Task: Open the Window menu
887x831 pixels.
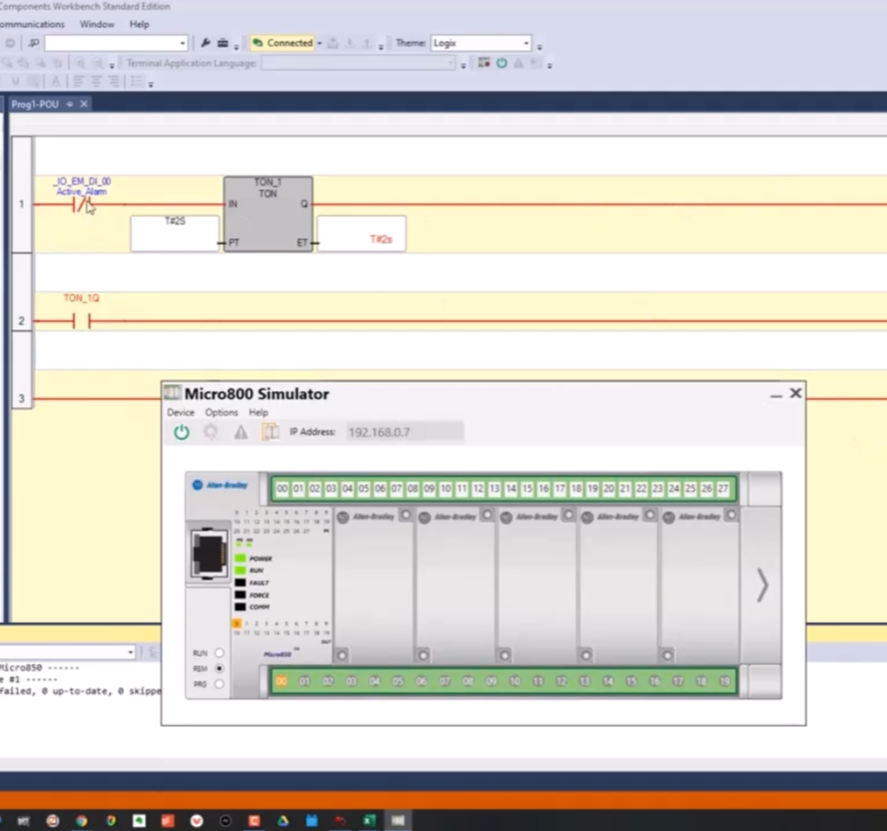Action: tap(97, 24)
